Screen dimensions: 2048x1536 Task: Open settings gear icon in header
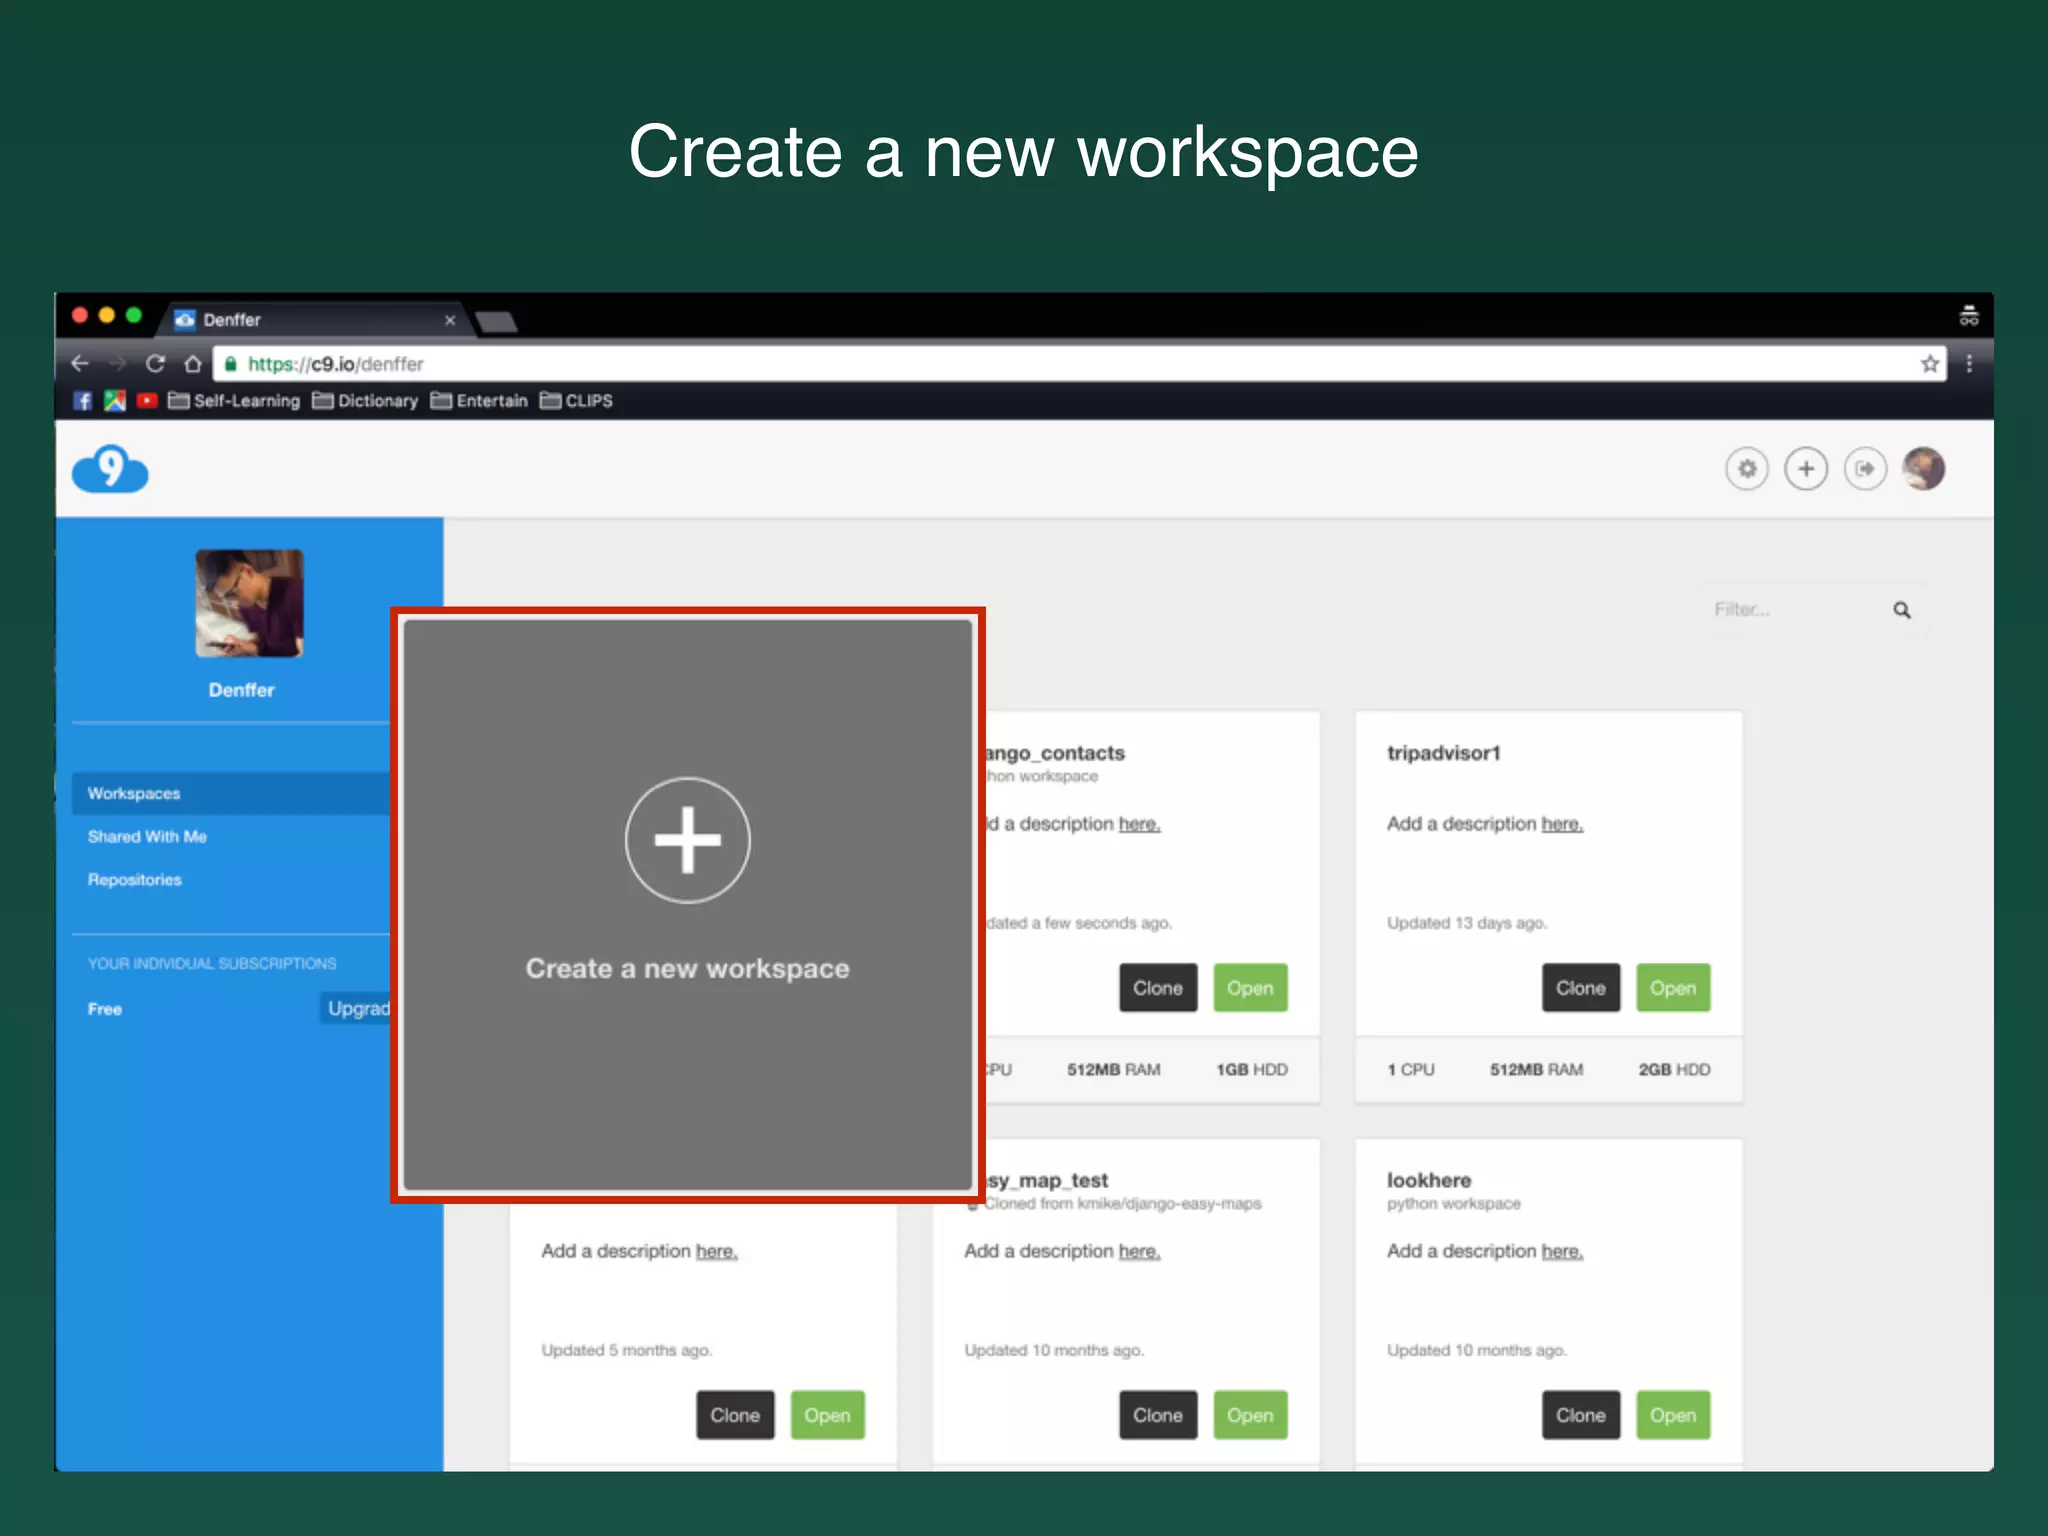click(x=1746, y=469)
